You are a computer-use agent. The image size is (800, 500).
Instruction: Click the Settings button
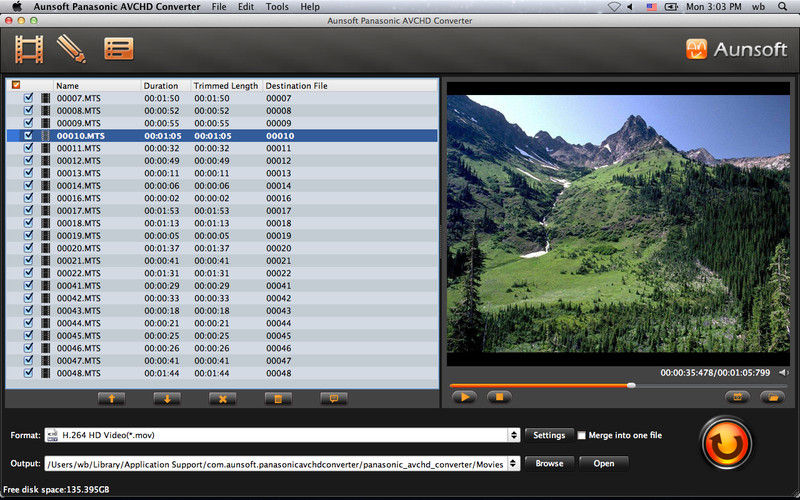(549, 435)
